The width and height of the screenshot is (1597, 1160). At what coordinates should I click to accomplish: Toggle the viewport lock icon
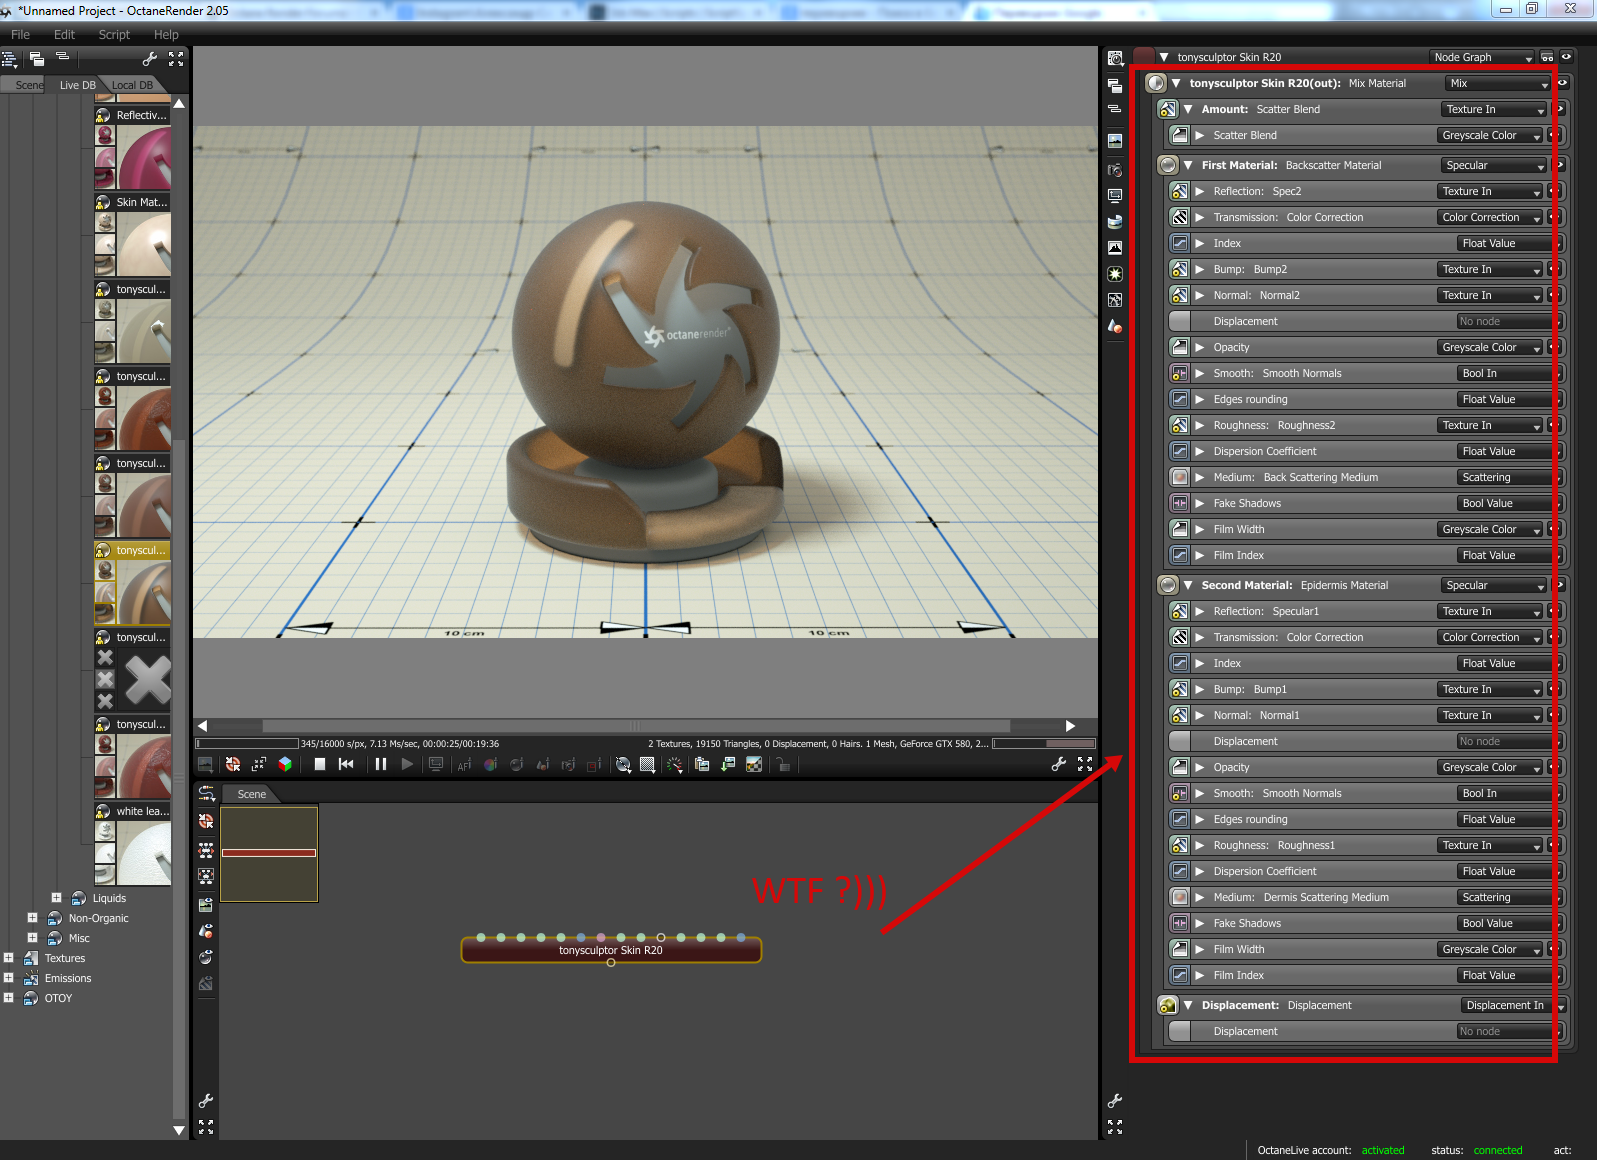pyautogui.click(x=783, y=765)
